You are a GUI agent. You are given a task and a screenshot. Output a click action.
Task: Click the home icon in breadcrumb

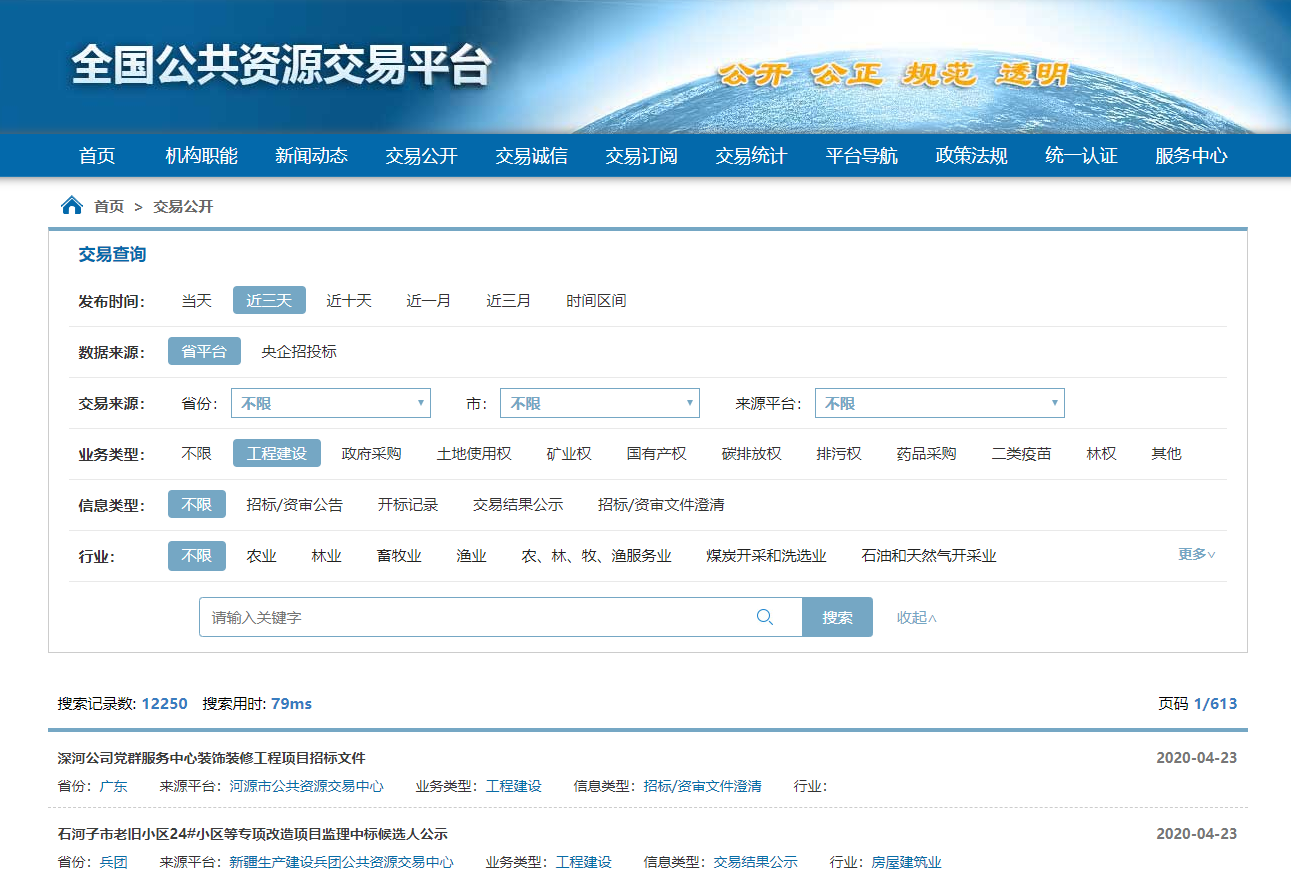pyautogui.click(x=72, y=206)
